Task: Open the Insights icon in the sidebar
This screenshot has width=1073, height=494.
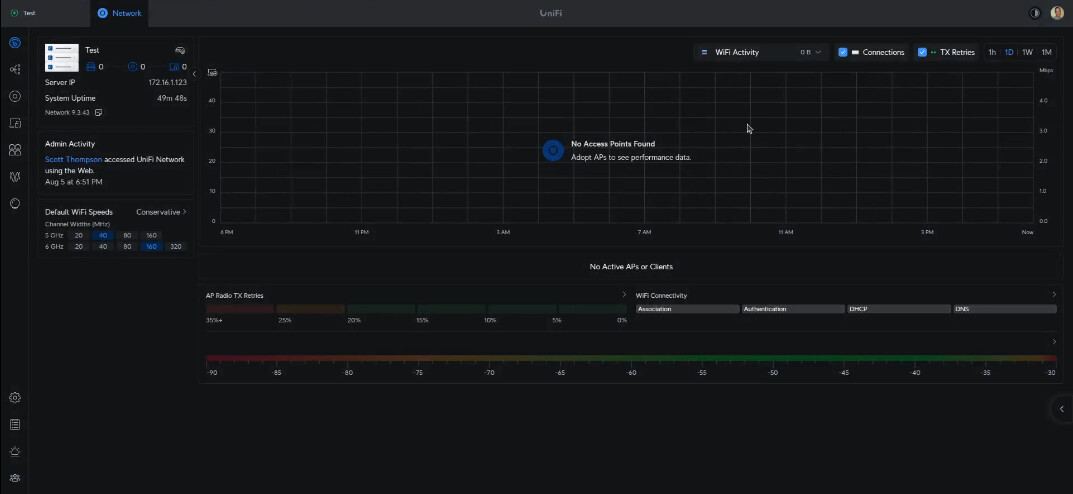Action: point(15,204)
